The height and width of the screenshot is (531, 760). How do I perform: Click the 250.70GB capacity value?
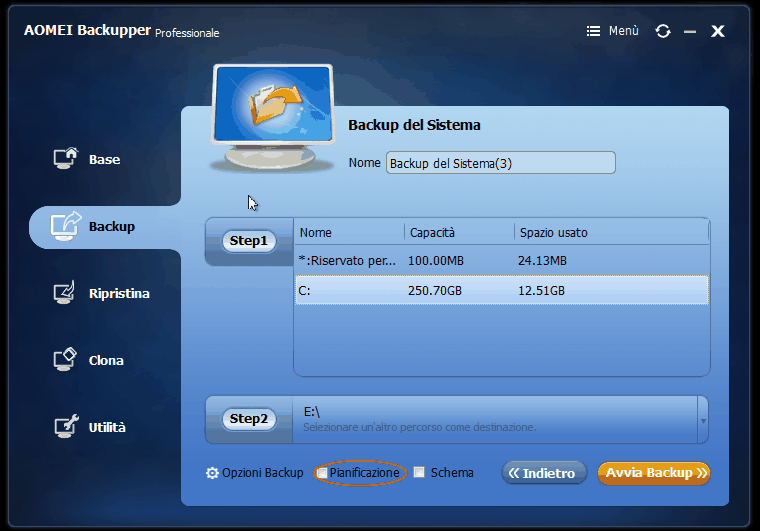[x=435, y=291]
